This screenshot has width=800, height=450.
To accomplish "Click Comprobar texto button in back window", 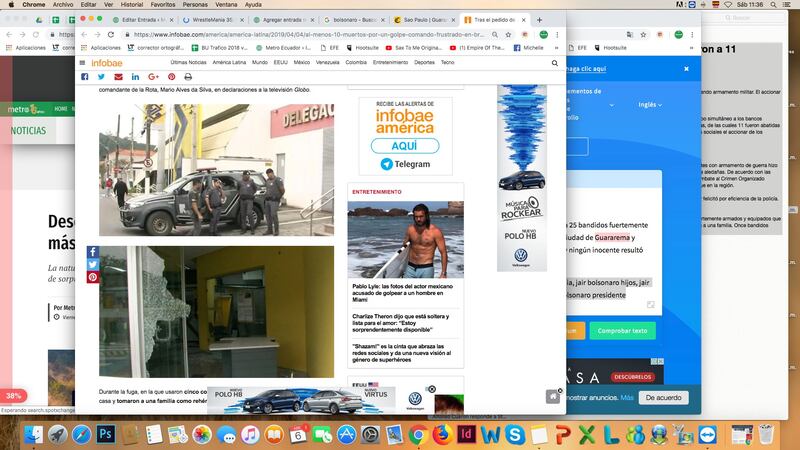I will pos(622,331).
